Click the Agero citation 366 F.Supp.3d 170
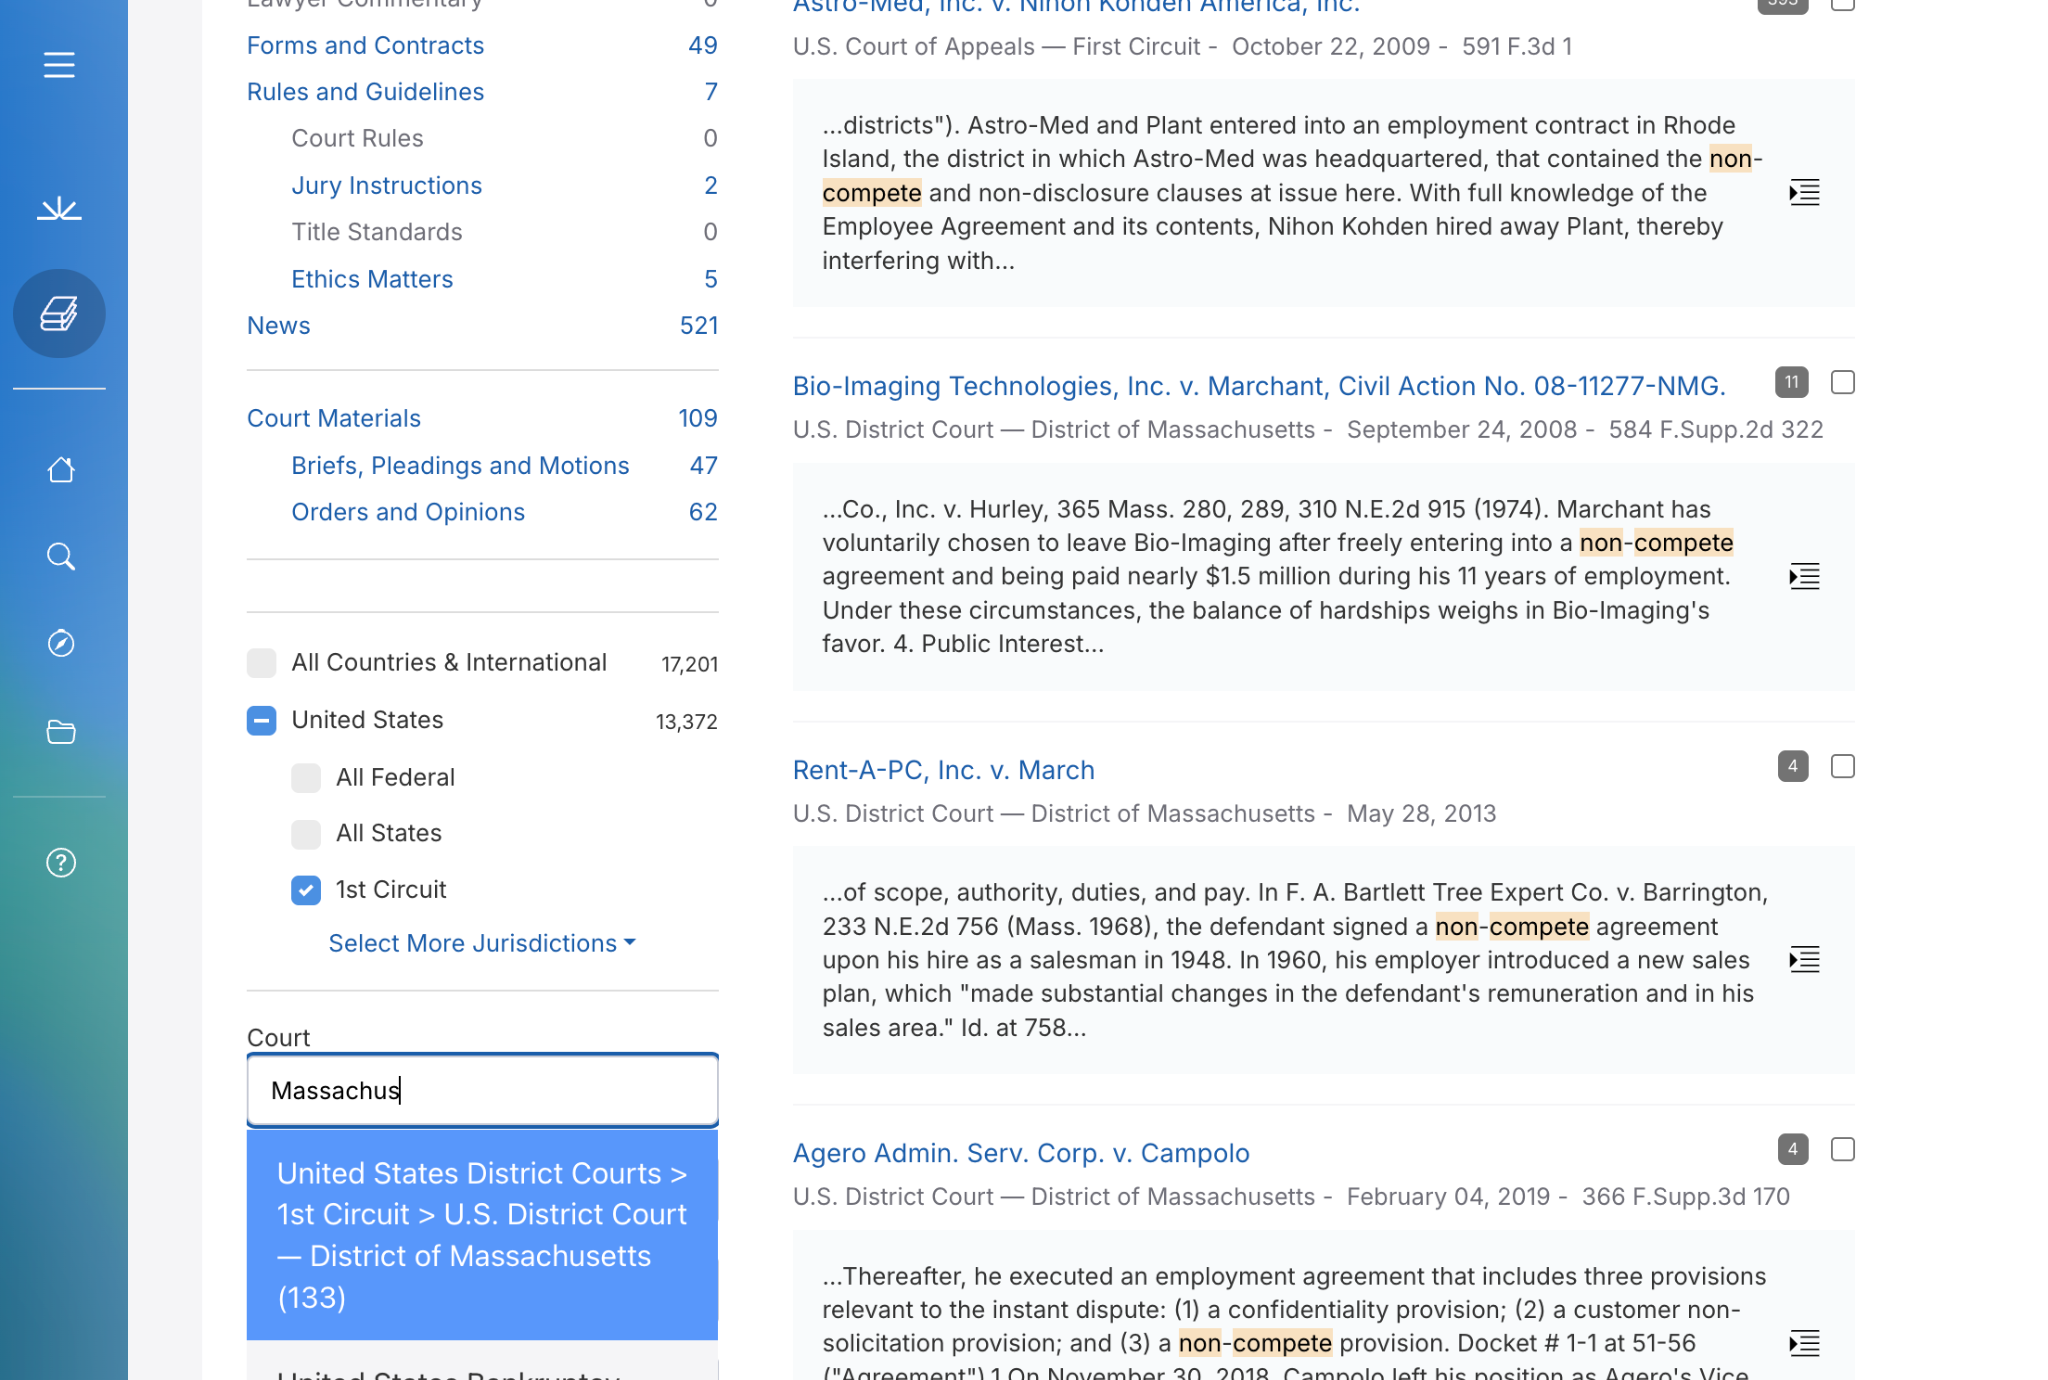 point(1685,1196)
